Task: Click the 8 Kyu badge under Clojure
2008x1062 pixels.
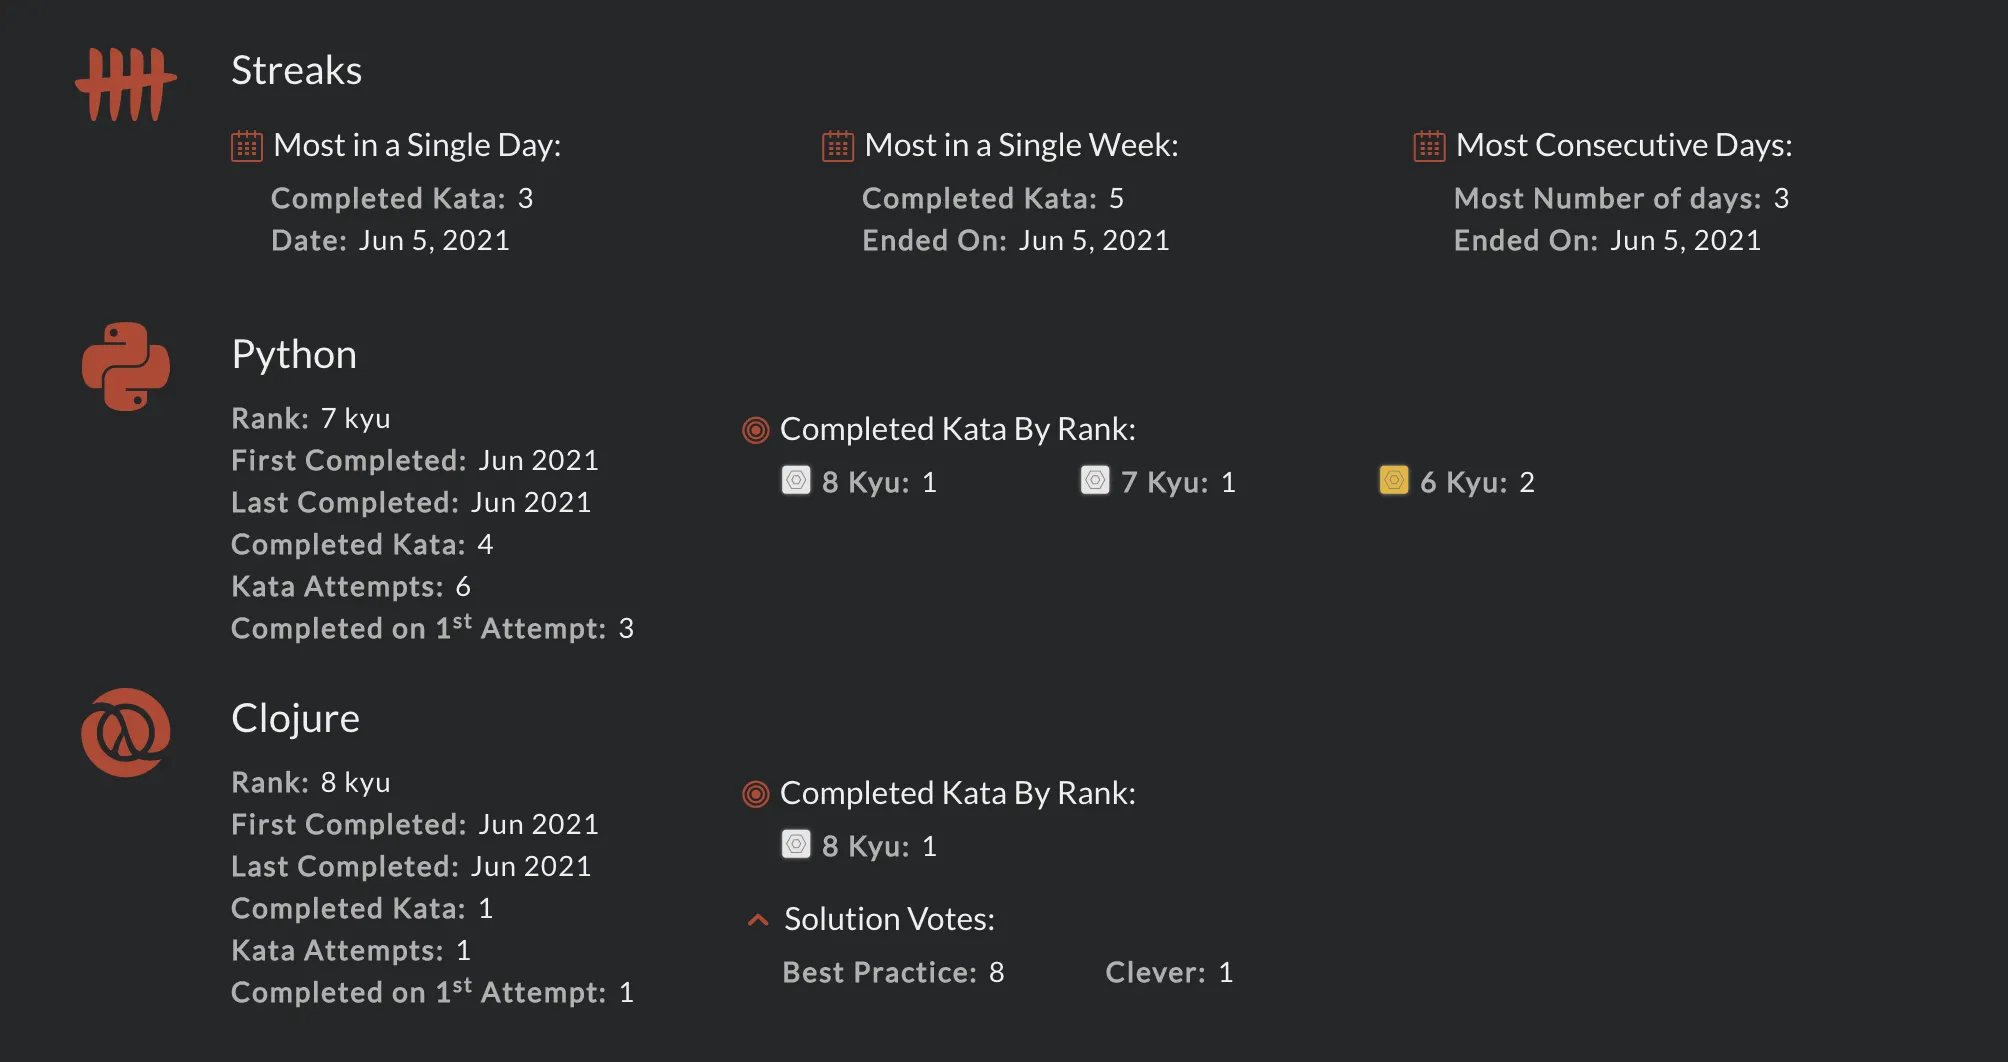Action: (796, 845)
